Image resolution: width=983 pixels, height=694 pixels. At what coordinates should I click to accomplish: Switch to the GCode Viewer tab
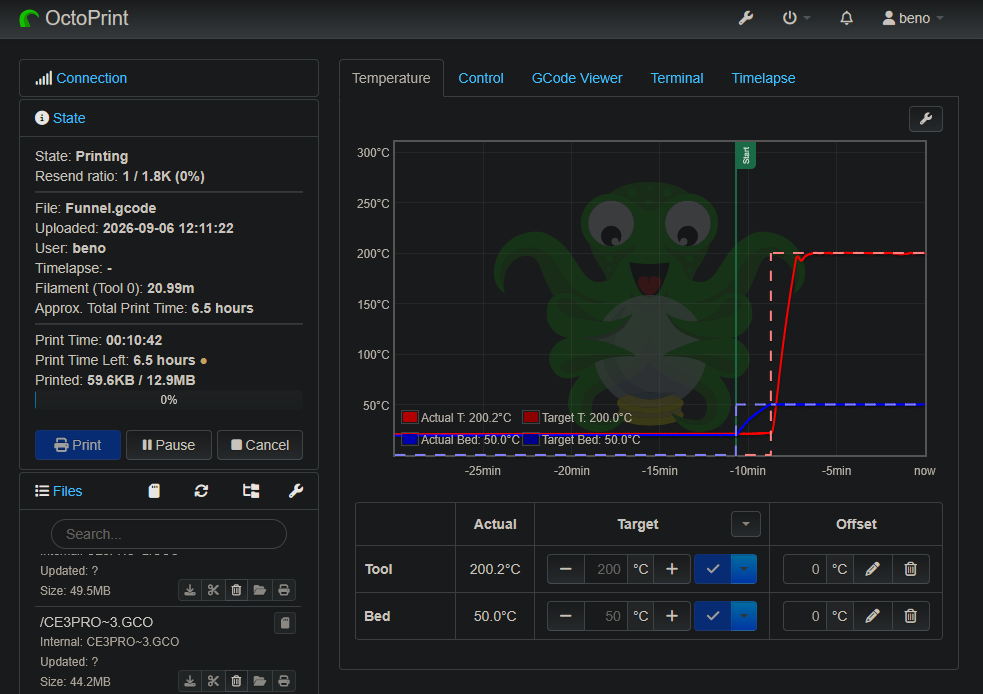[x=577, y=78]
